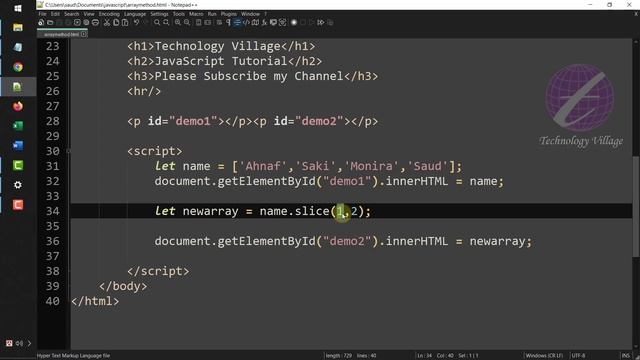The image size is (640, 360).
Task: Toggle Show All Characters pilcrow icon
Action: tap(228, 22)
